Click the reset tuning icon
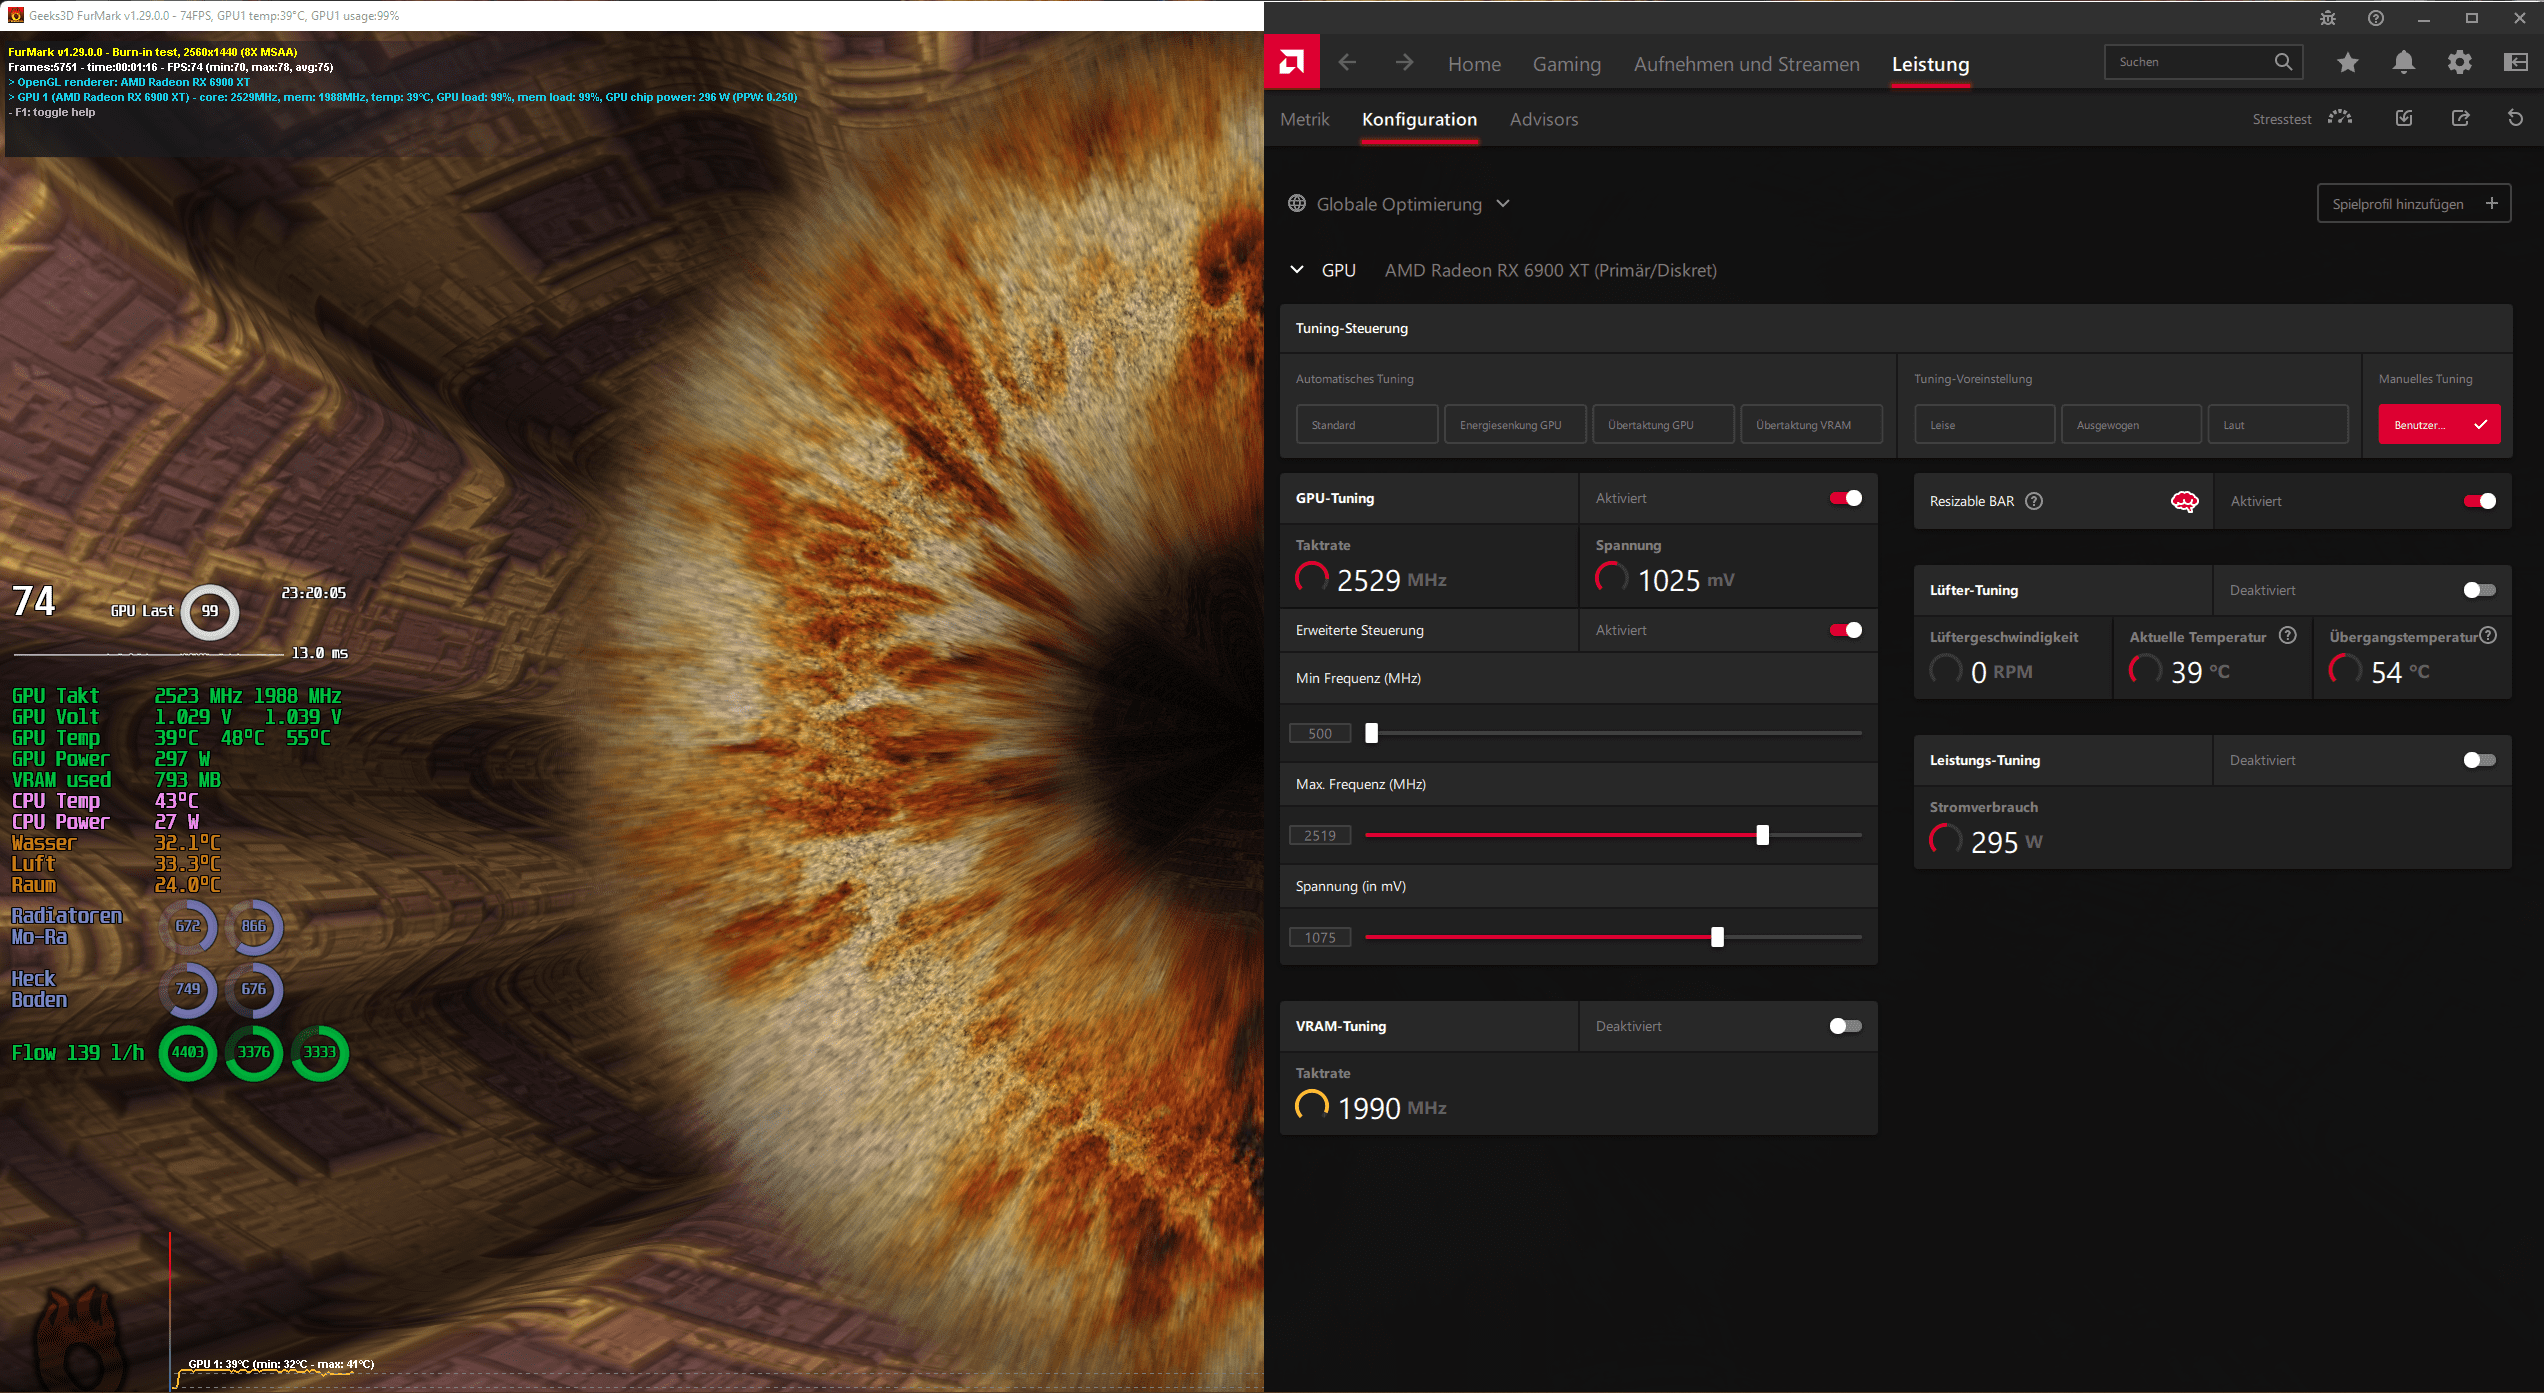This screenshot has height=1393, width=2544. [x=2515, y=119]
